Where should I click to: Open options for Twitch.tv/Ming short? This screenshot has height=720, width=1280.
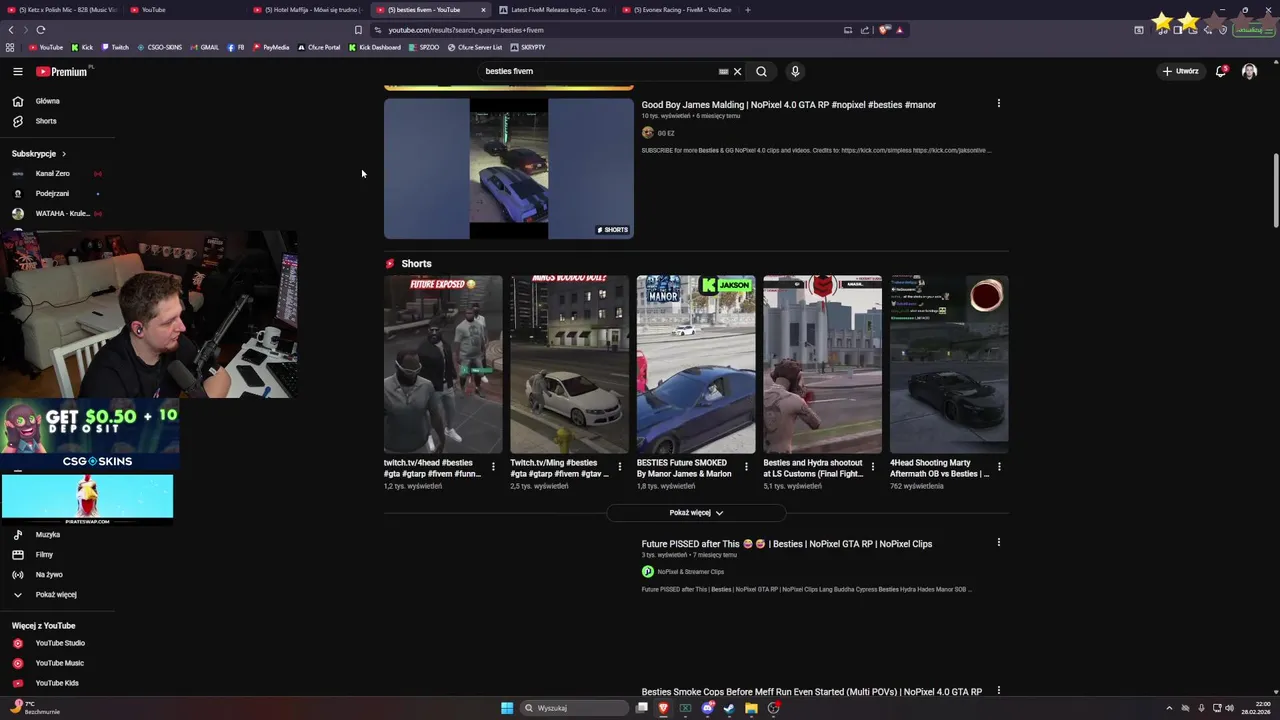619,467
